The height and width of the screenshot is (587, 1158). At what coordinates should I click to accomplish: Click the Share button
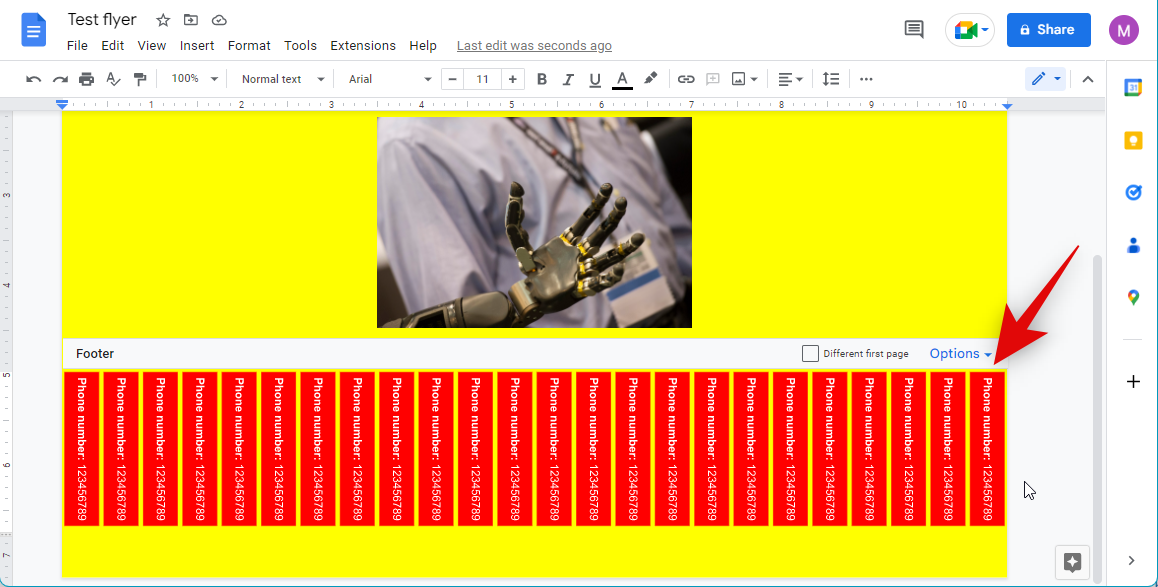click(1049, 30)
